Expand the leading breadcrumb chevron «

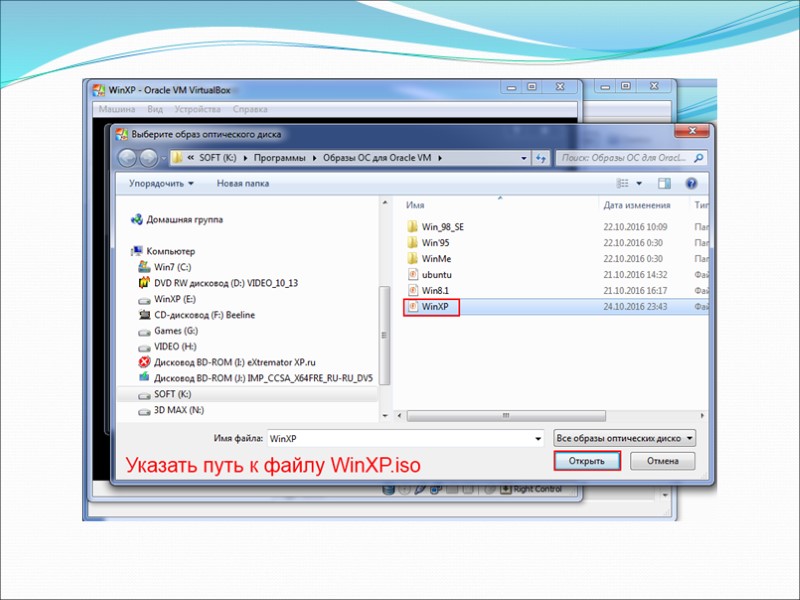tap(190, 158)
